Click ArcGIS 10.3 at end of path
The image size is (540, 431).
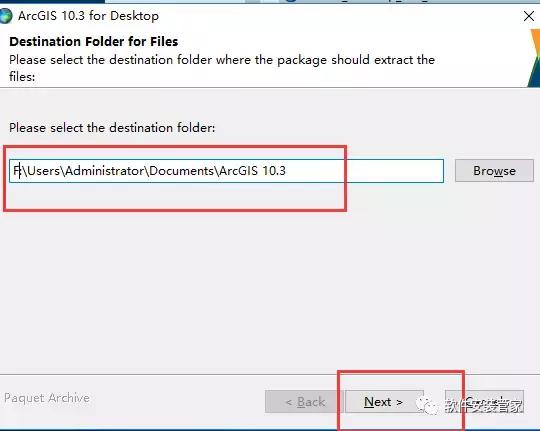pos(252,171)
